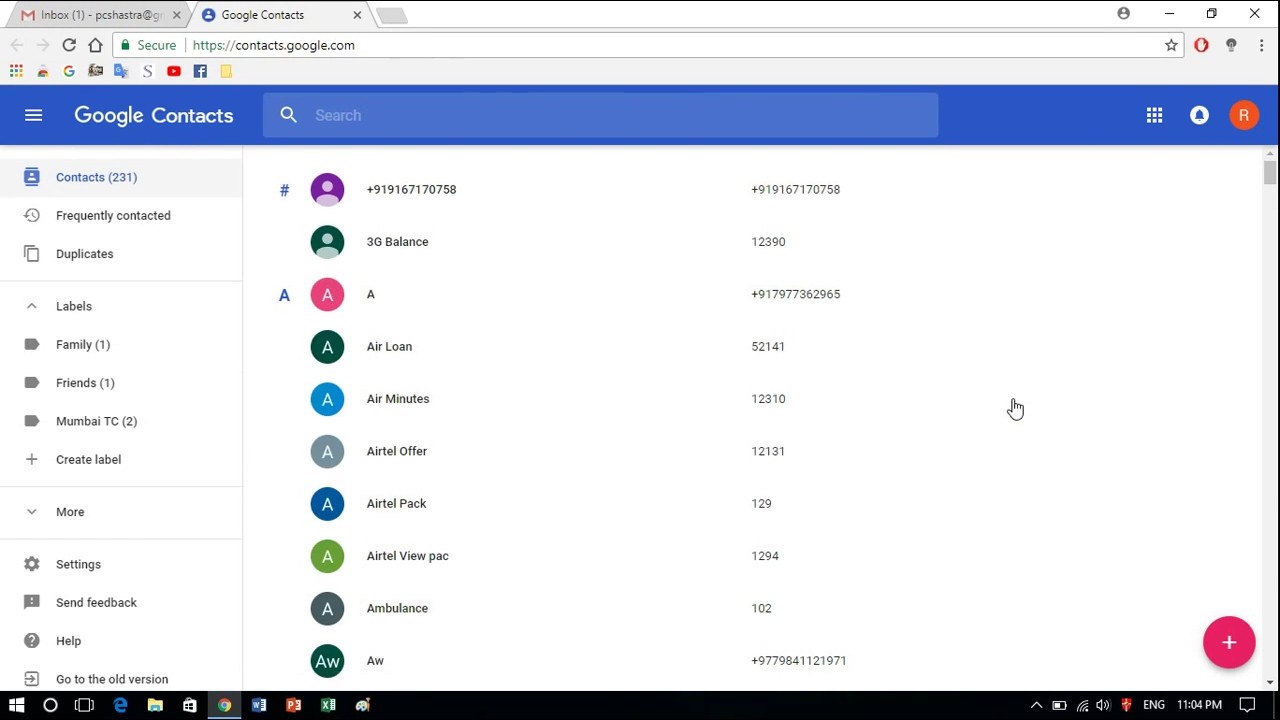1280x720 pixels.
Task: Open the notifications bell
Action: [x=1199, y=115]
